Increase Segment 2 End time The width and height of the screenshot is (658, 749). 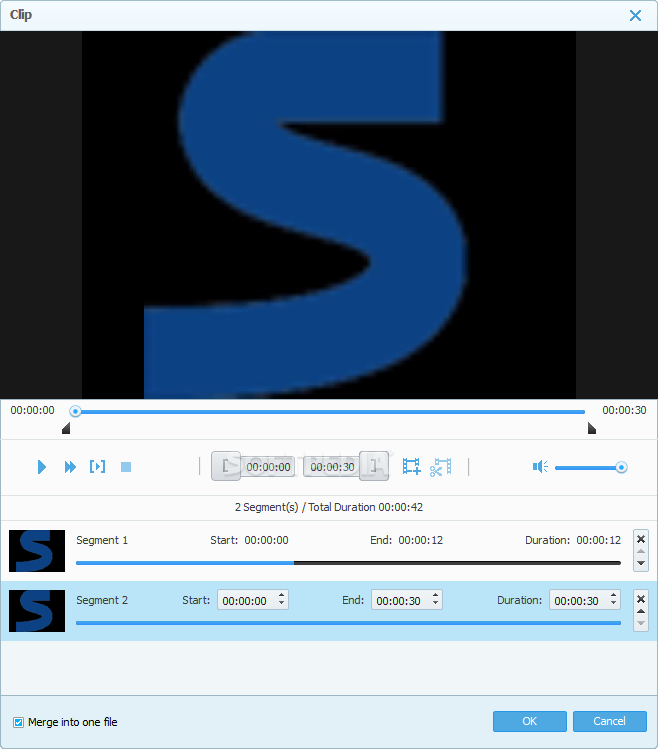435,595
